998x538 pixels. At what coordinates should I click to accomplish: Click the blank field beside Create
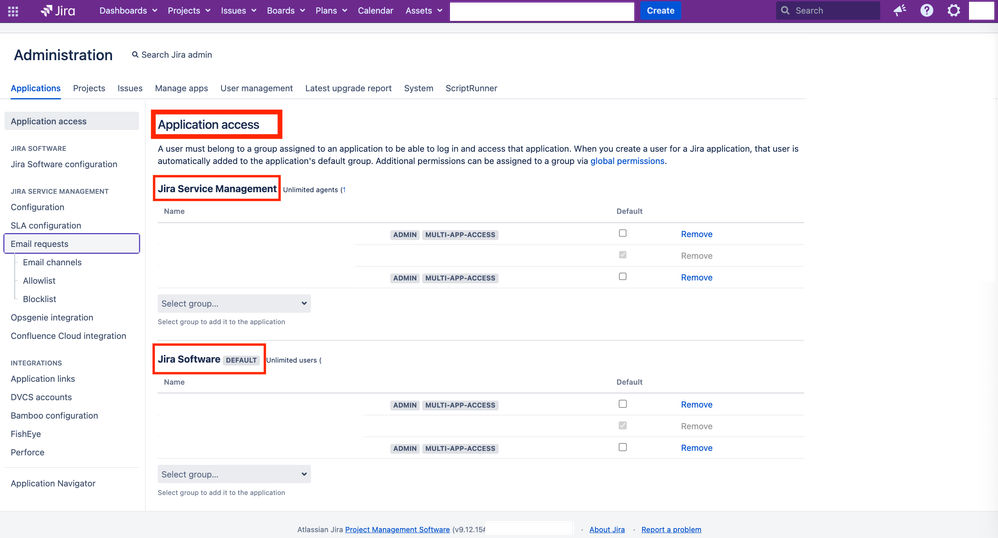pos(542,11)
